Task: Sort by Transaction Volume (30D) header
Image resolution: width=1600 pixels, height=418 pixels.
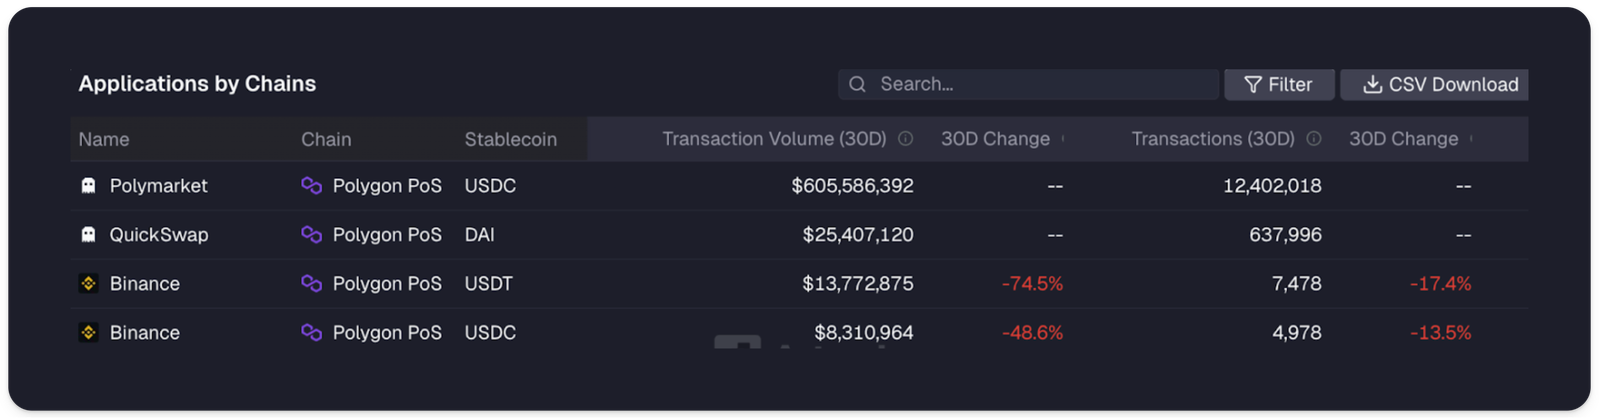Action: pyautogui.click(x=773, y=139)
